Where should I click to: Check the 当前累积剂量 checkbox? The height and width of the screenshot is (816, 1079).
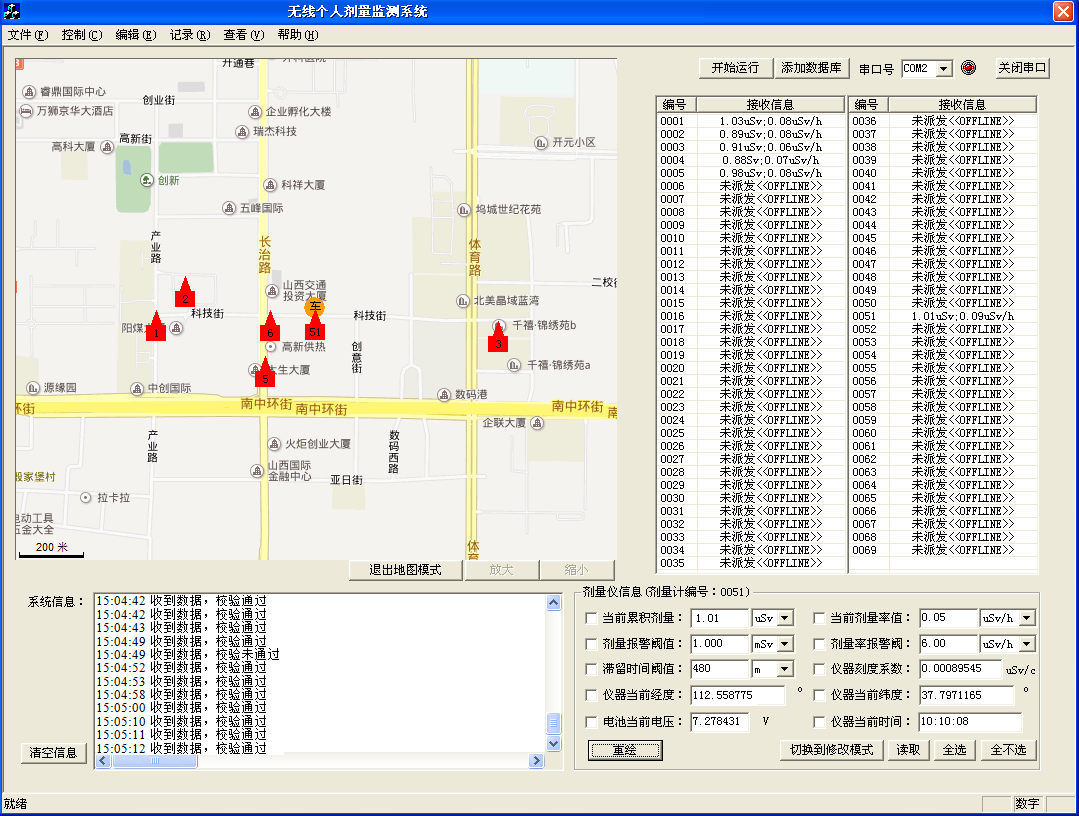pos(590,618)
